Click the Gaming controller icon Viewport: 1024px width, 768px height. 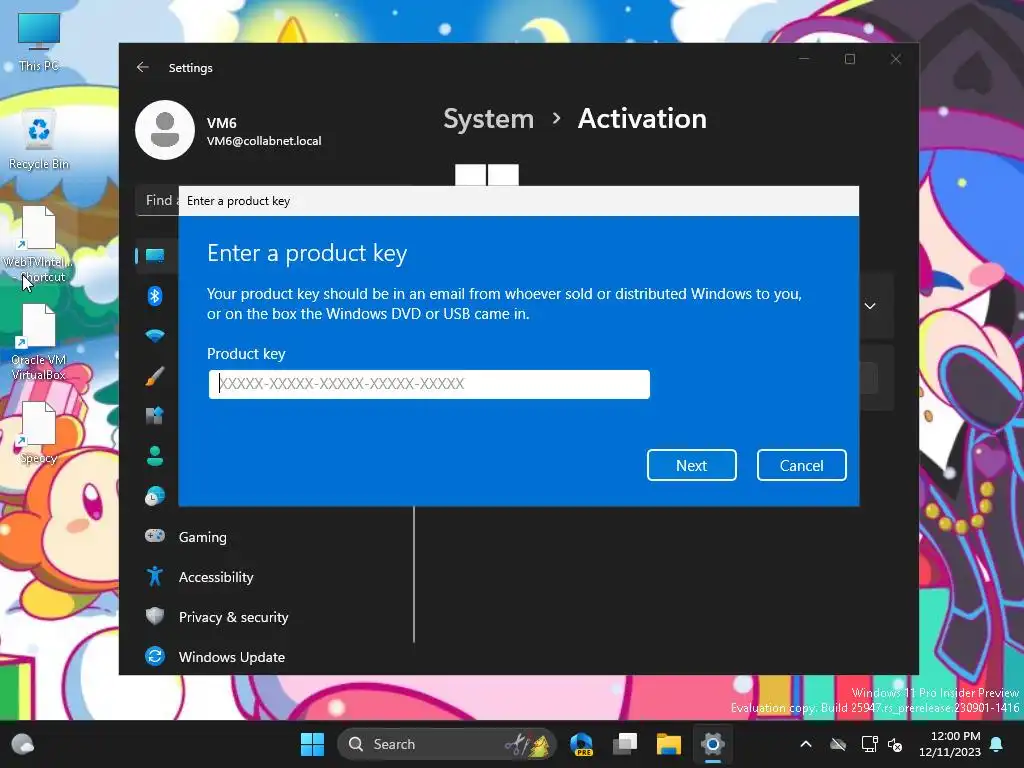point(155,536)
